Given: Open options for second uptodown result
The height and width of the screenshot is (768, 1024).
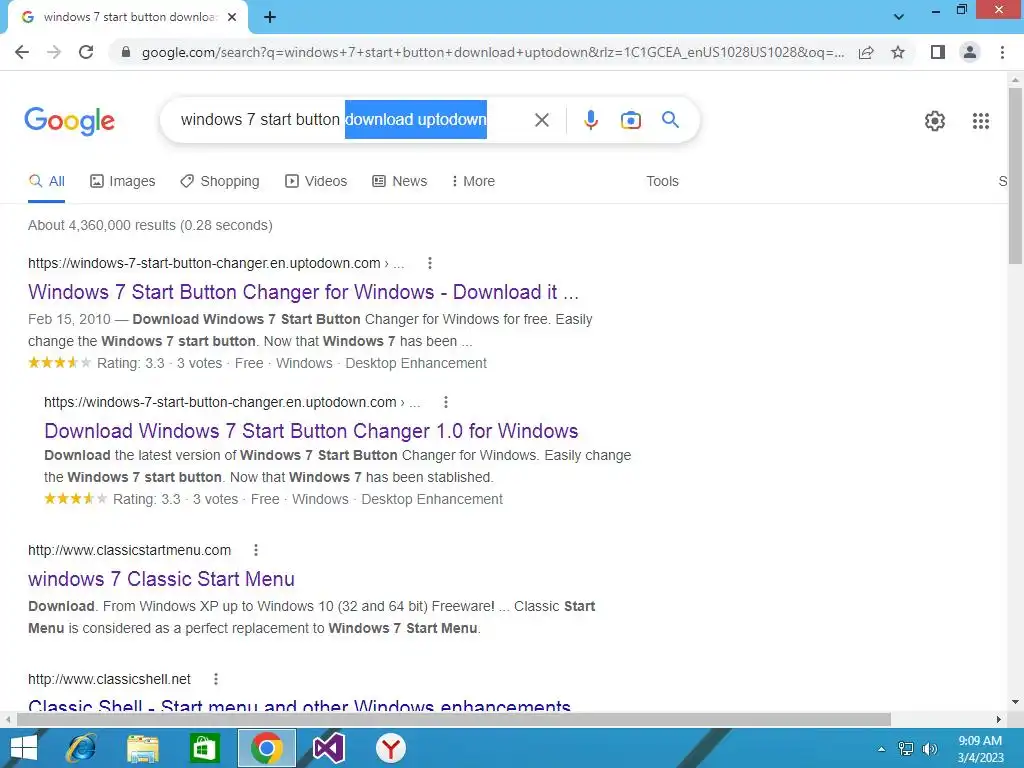Looking at the screenshot, I should [445, 402].
